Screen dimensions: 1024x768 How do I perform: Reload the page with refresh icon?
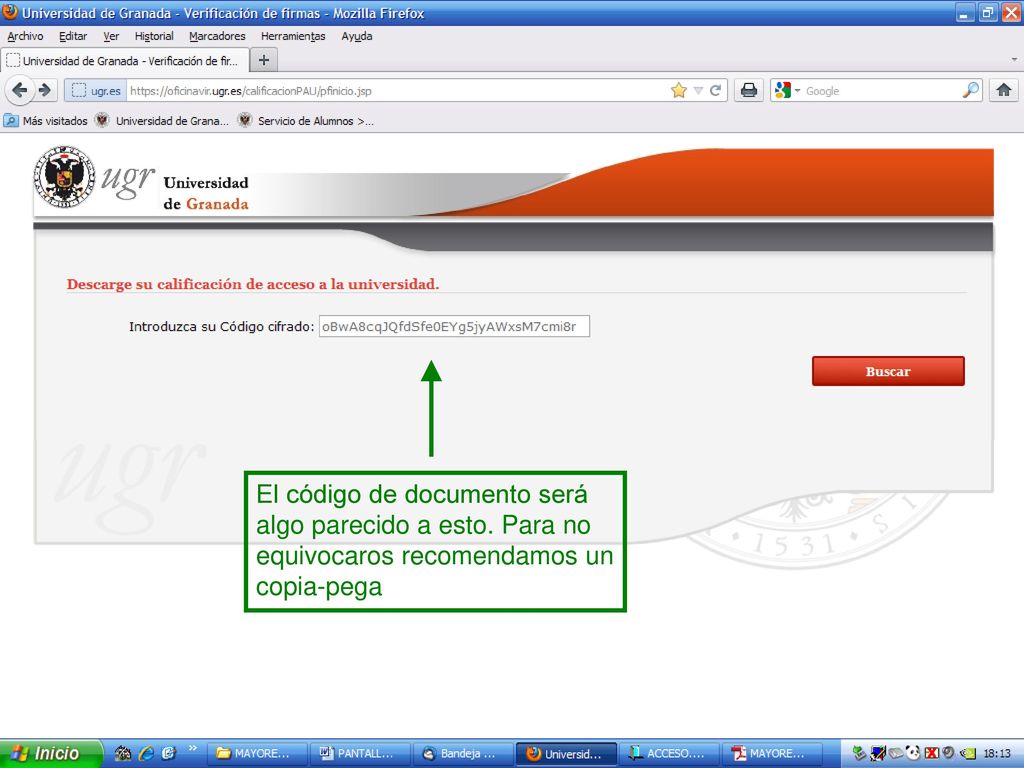715,91
